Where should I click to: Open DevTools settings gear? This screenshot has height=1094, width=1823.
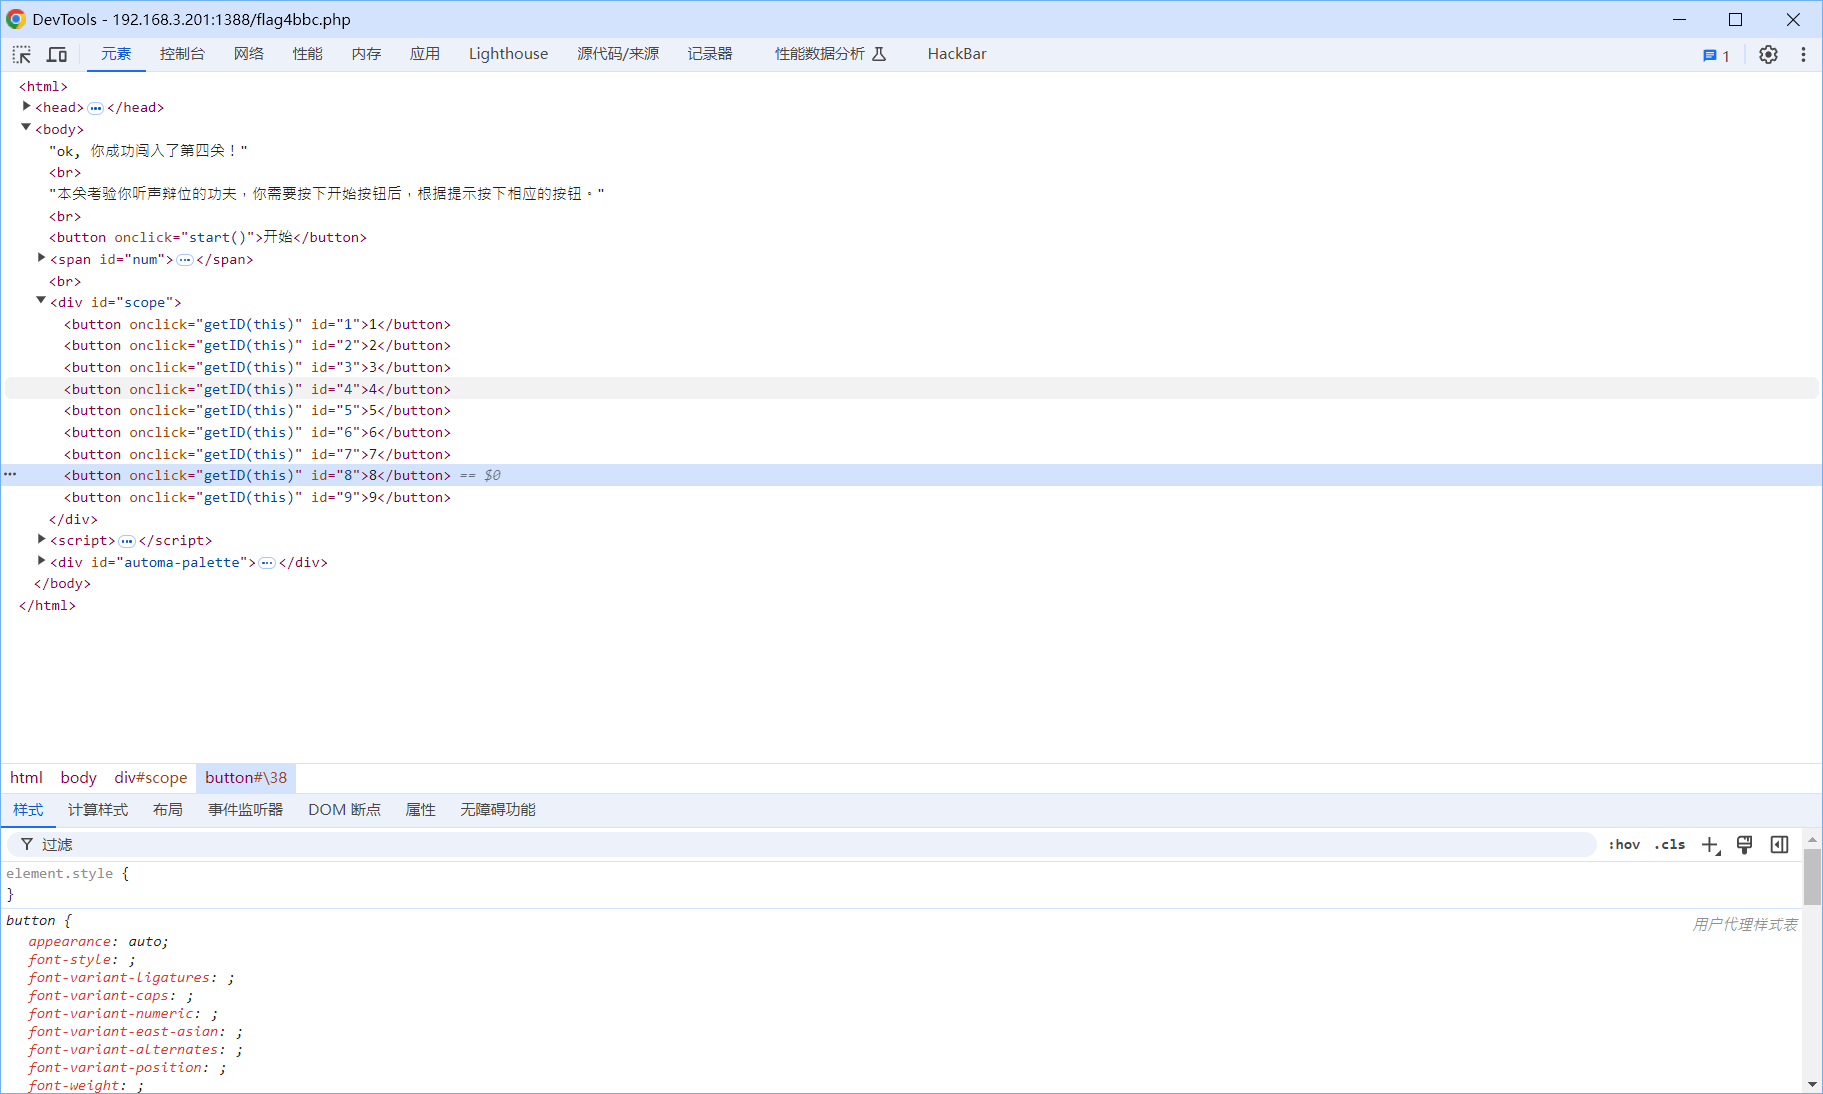[1768, 55]
